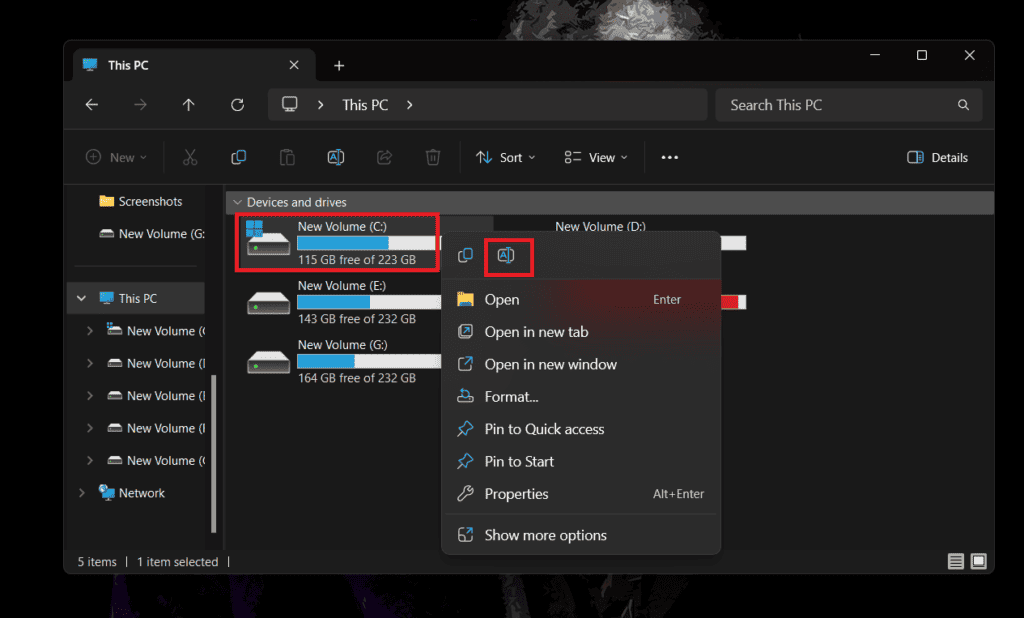Image resolution: width=1024 pixels, height=618 pixels.
Task: Toggle large thumbnails view in the status bar
Action: (x=977, y=561)
